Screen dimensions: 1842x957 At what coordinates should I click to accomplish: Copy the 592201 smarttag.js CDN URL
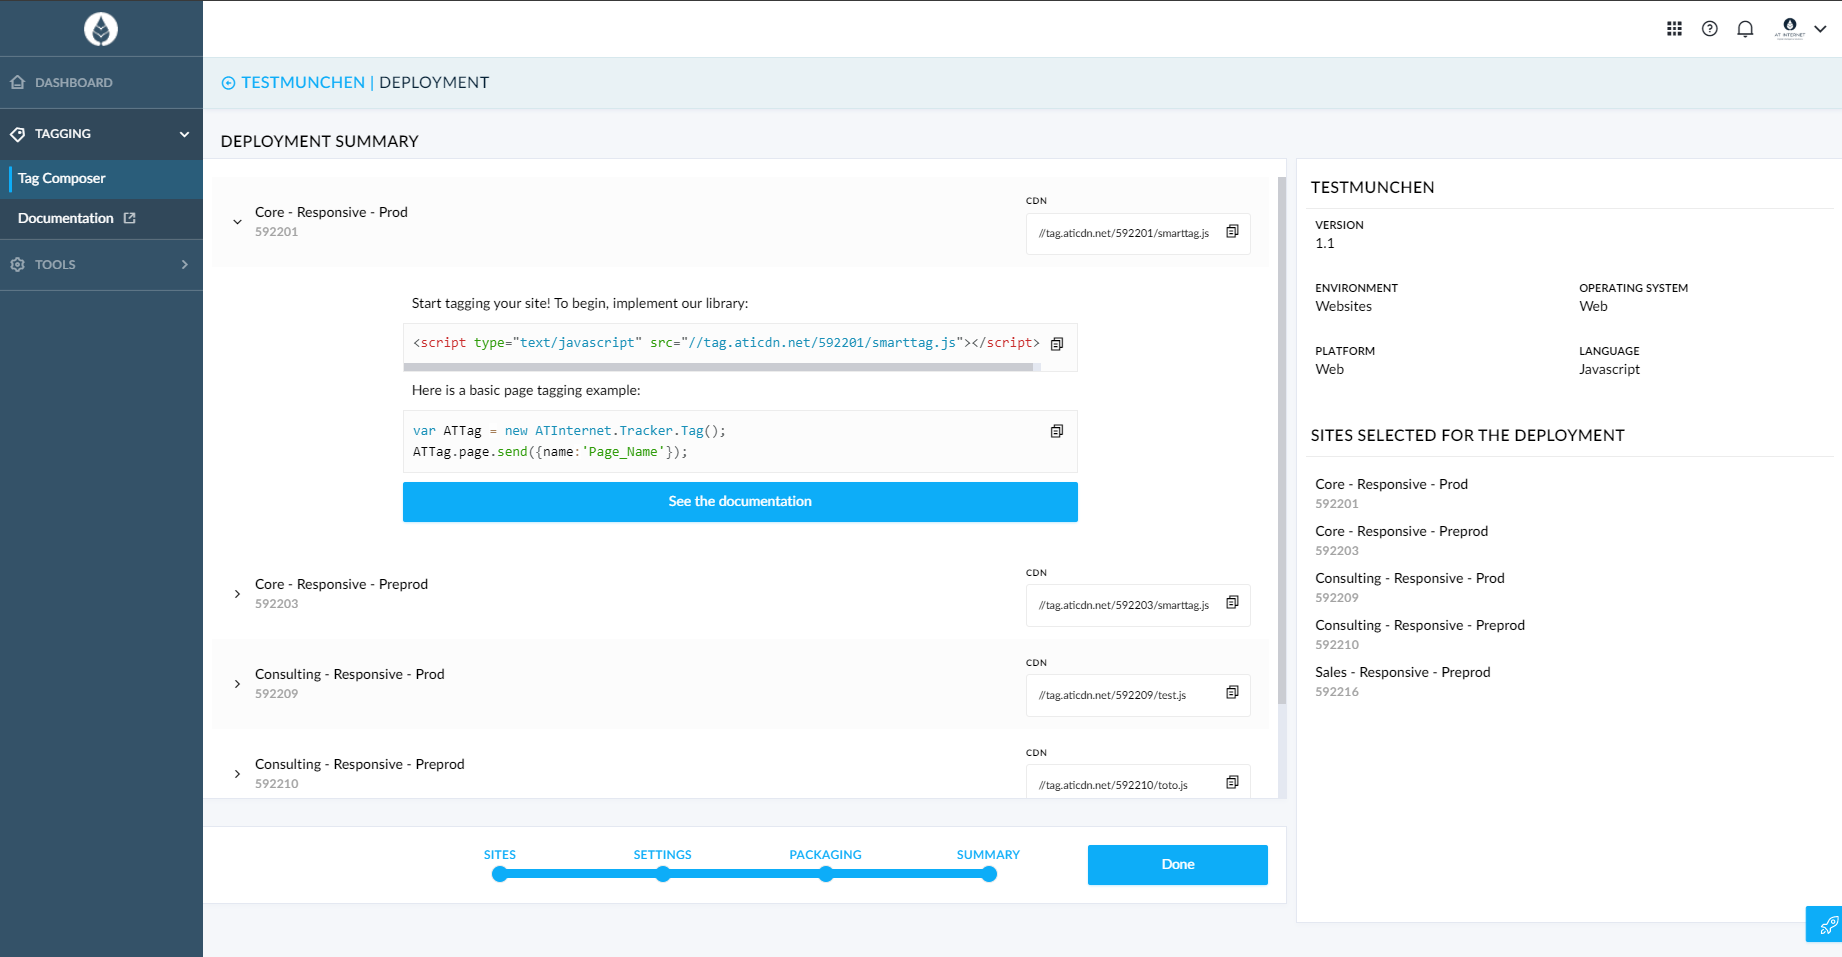click(1232, 232)
